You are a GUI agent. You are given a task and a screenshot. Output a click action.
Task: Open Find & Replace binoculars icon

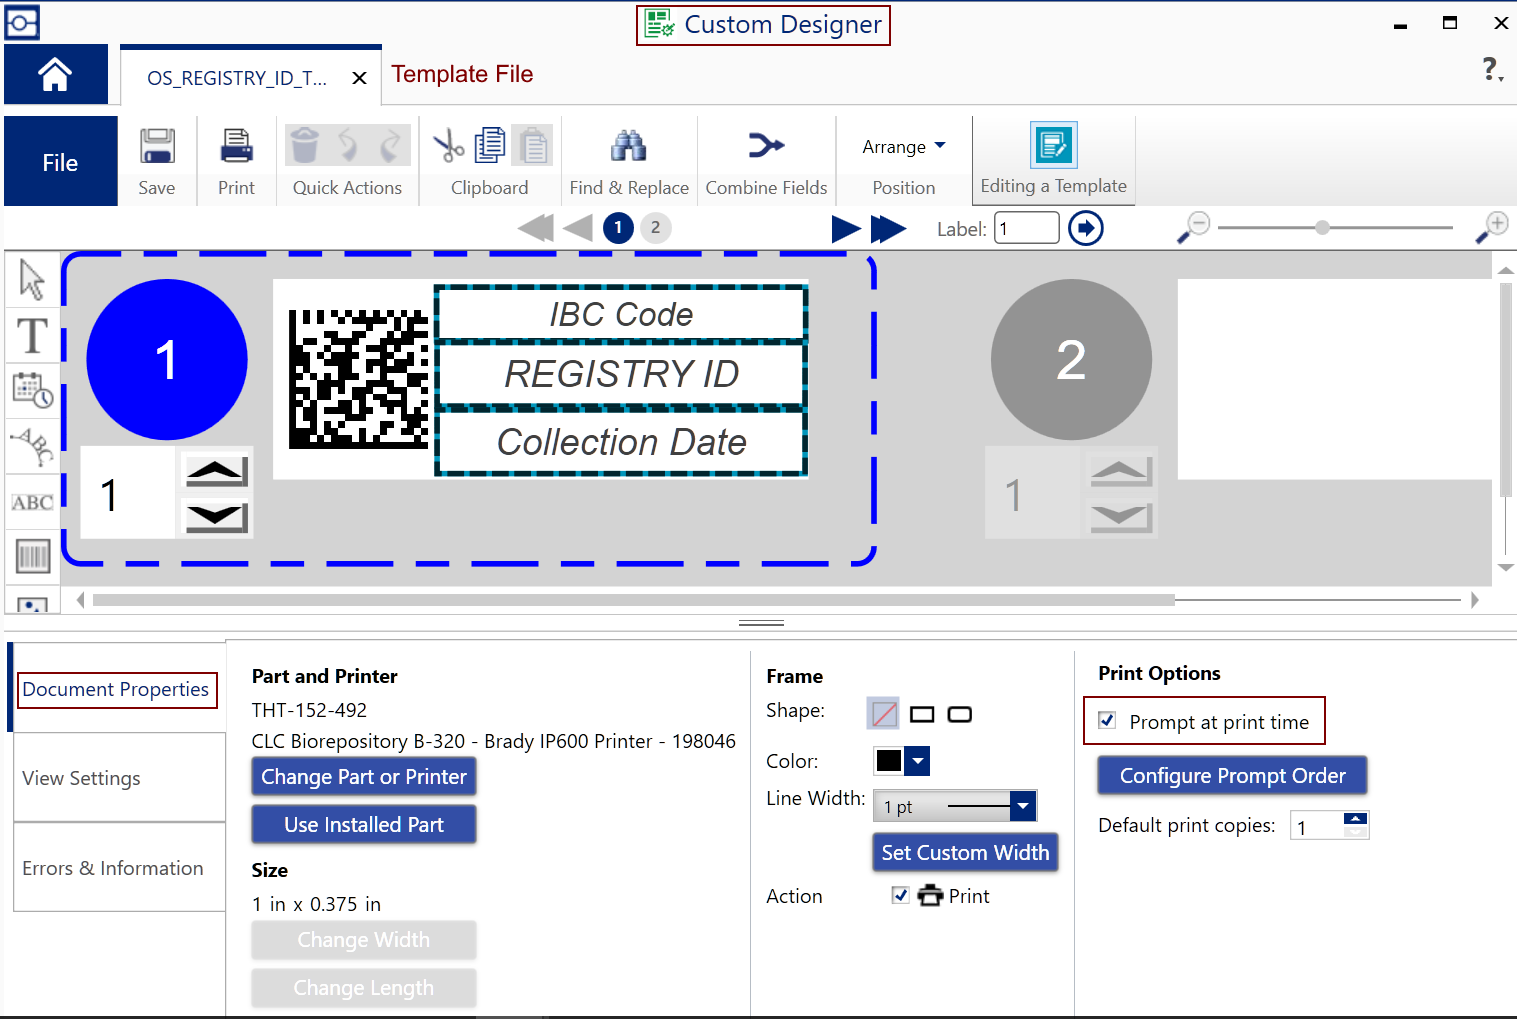point(628,146)
